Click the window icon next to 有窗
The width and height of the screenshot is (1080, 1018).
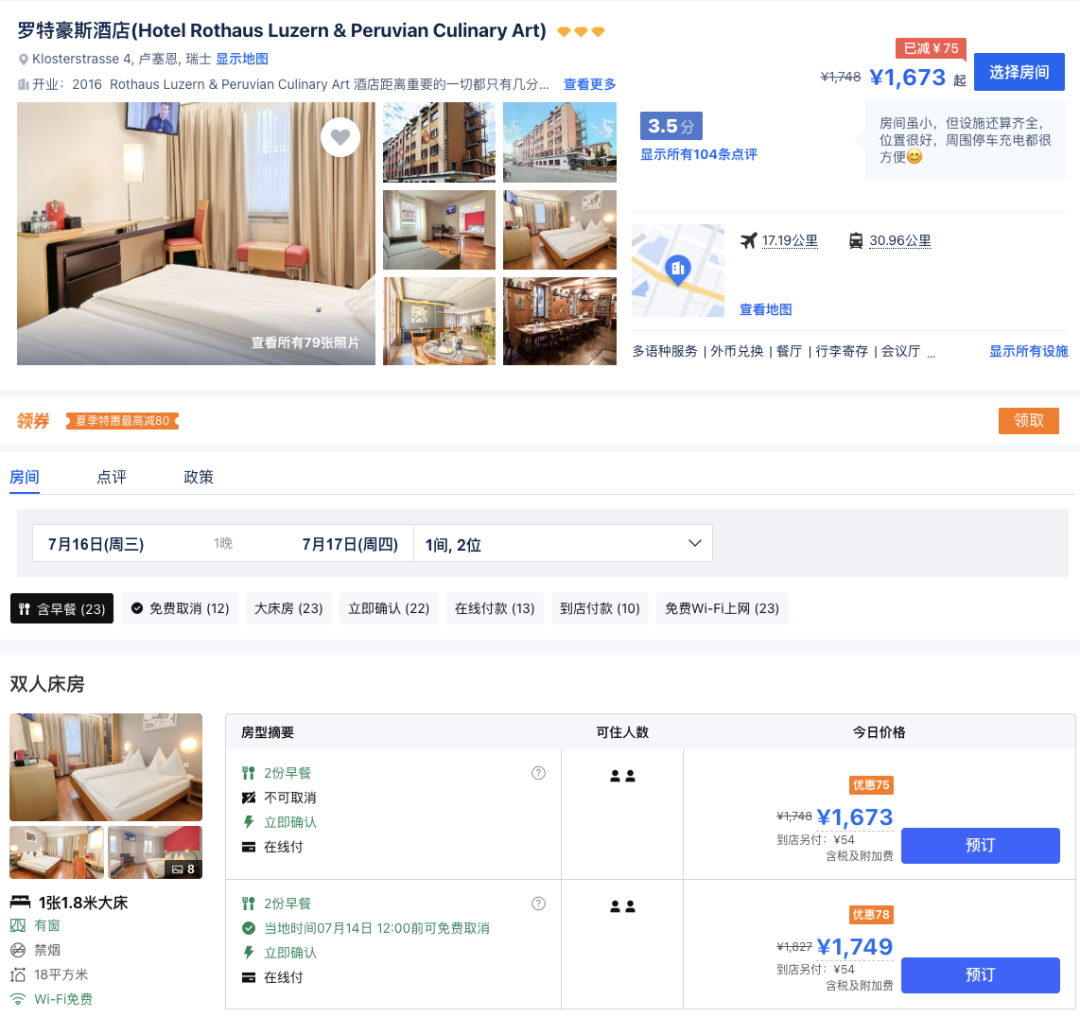[x=18, y=926]
